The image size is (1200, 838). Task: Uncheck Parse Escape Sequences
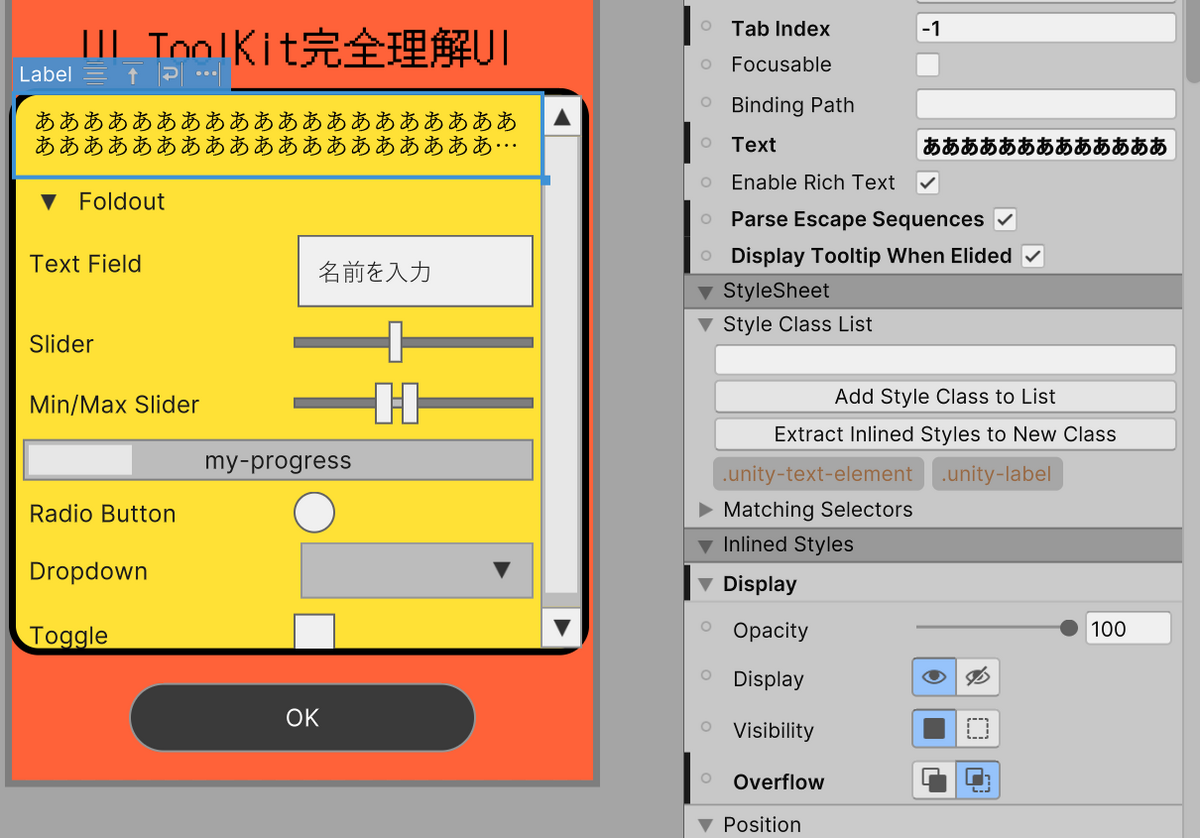coord(1005,219)
